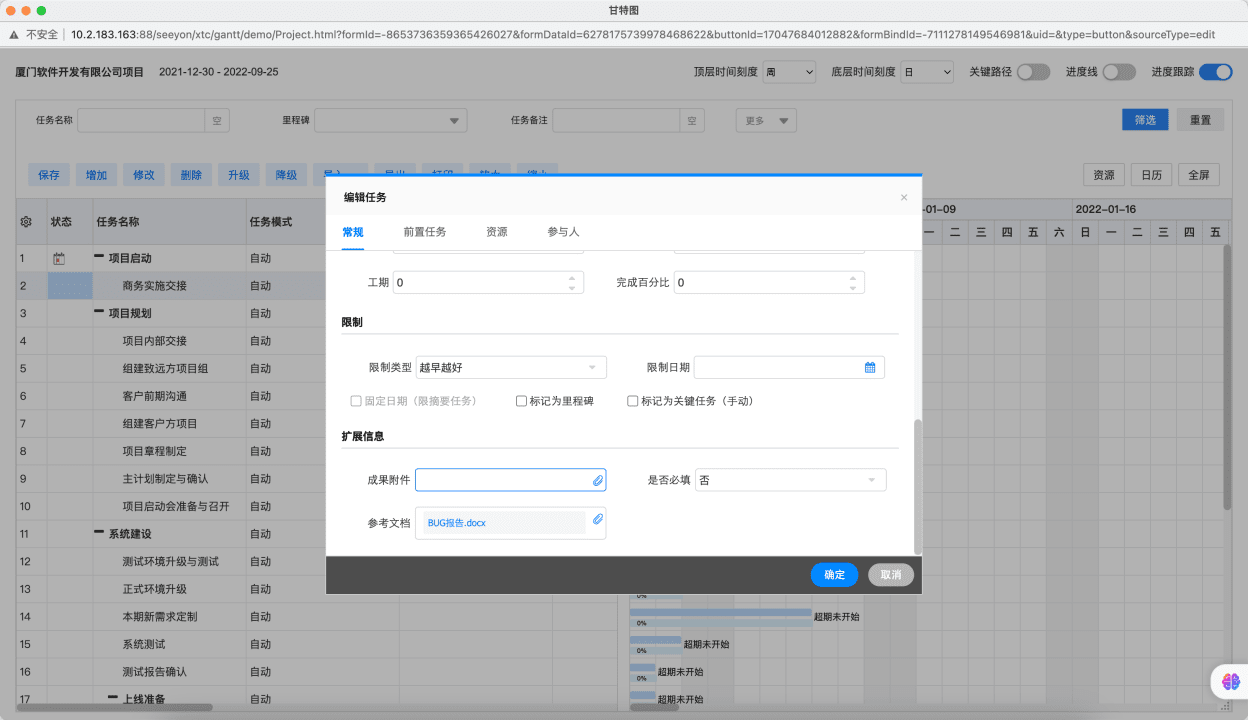Screen dimensions: 1248x720
Task: Click the 空 button beside 任务备注 field
Action: pos(693,120)
